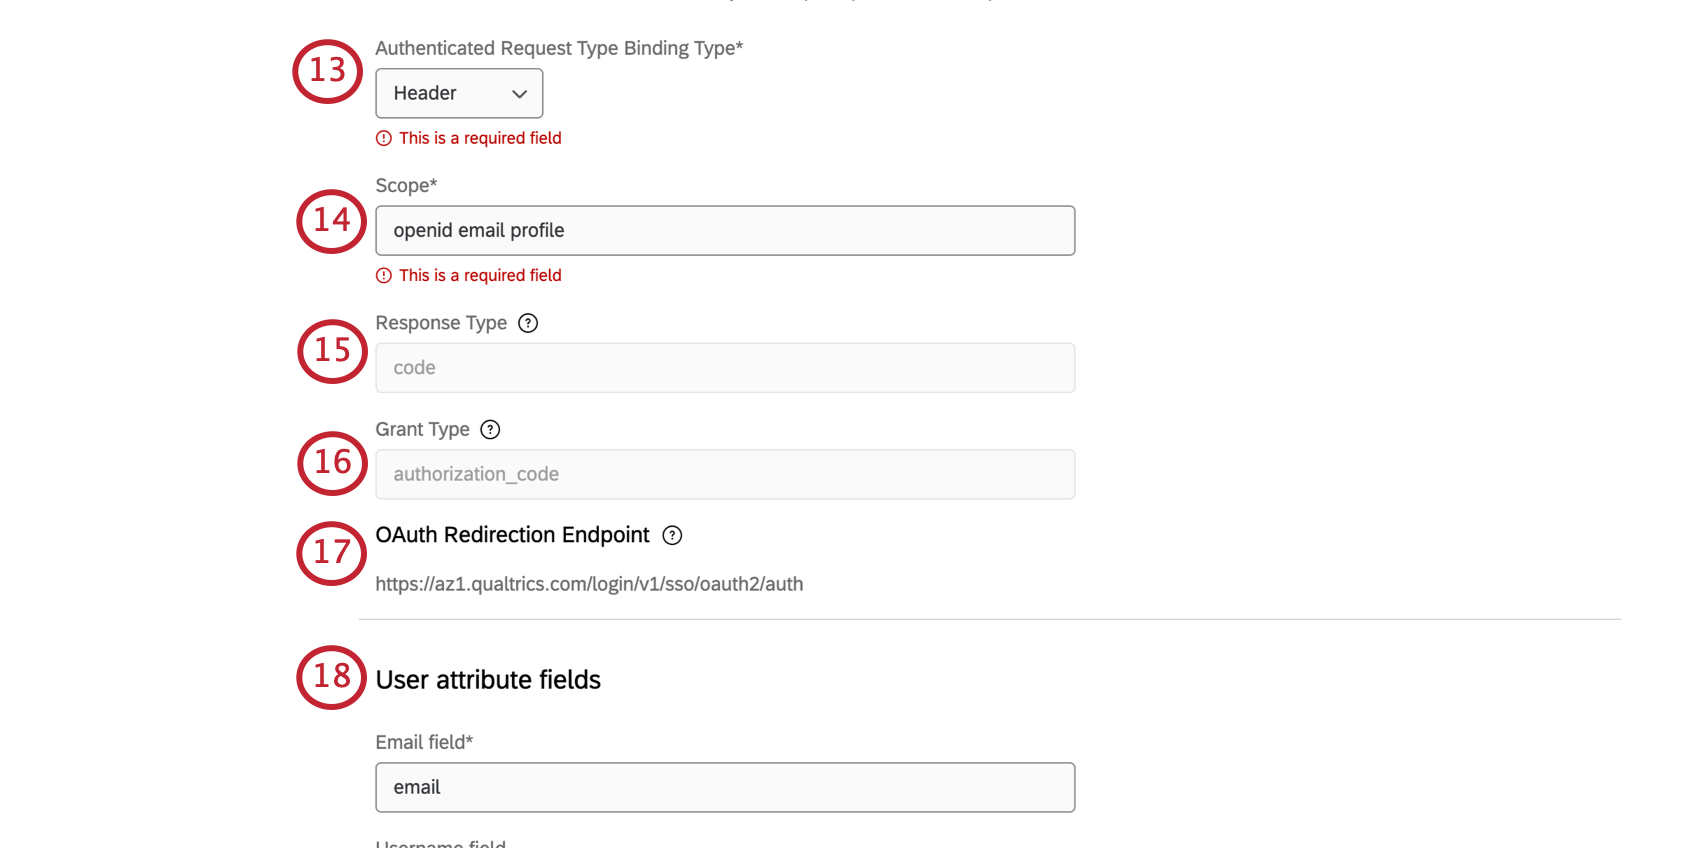
Task: Click the Response Type code field
Action: pyautogui.click(x=725, y=368)
